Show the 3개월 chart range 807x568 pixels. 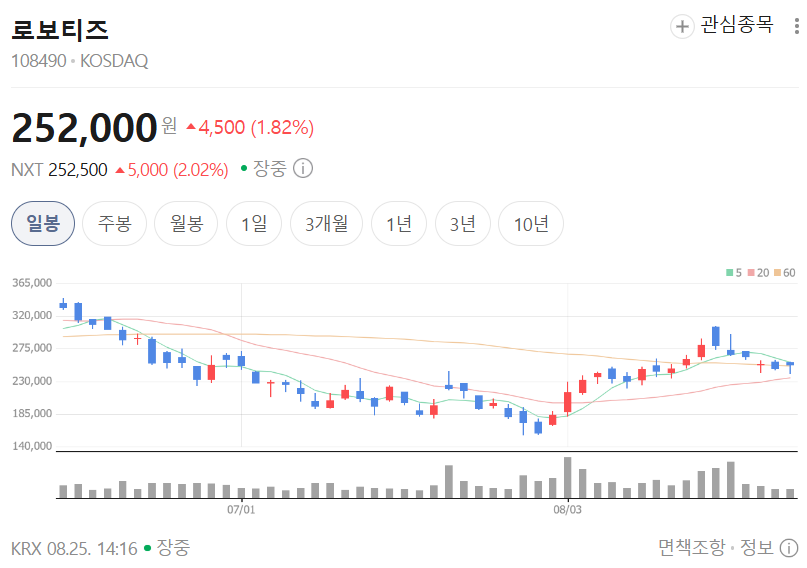(x=326, y=223)
